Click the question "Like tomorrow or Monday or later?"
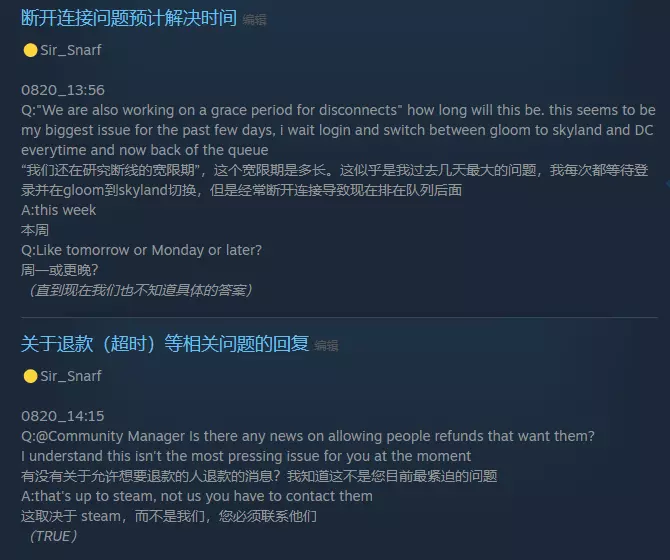Screen dimensions: 670x560 point(141,250)
